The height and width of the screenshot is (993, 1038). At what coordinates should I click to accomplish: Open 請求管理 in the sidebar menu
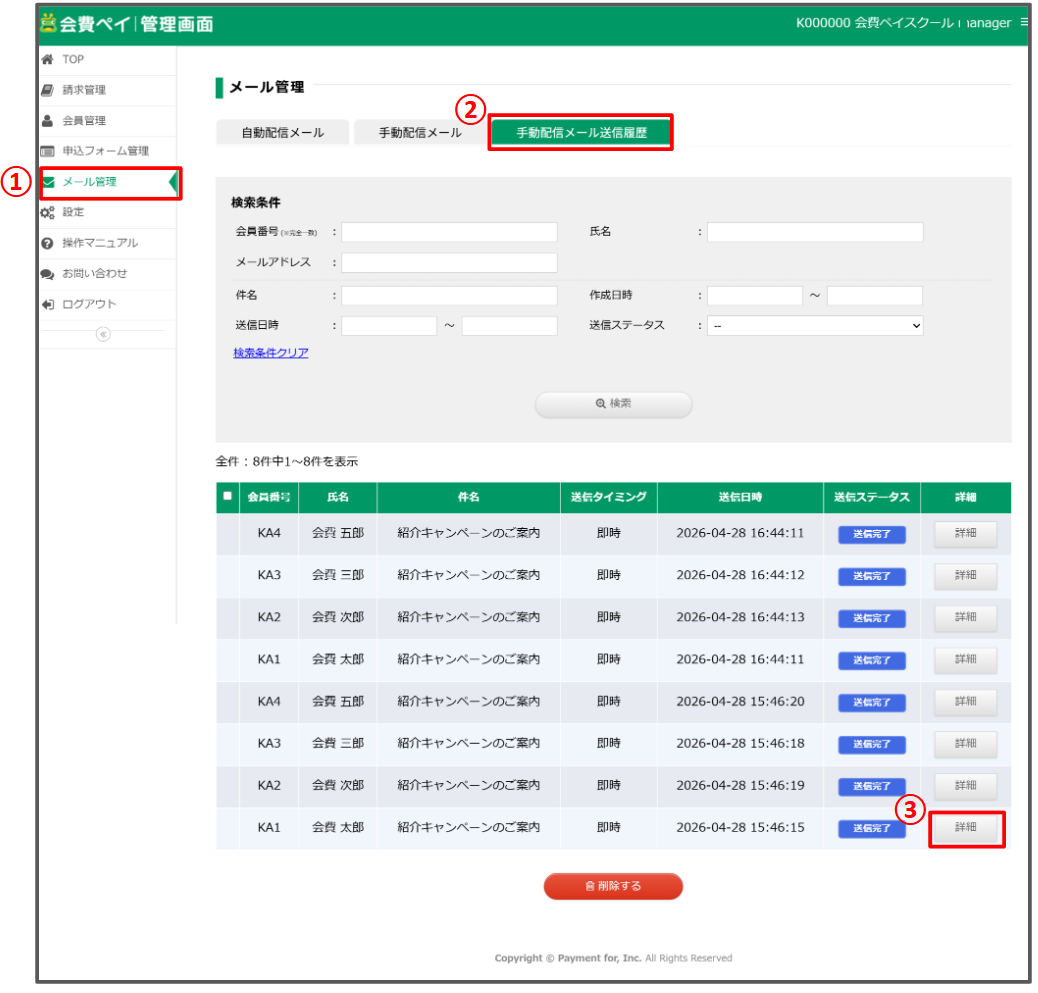click(x=85, y=90)
